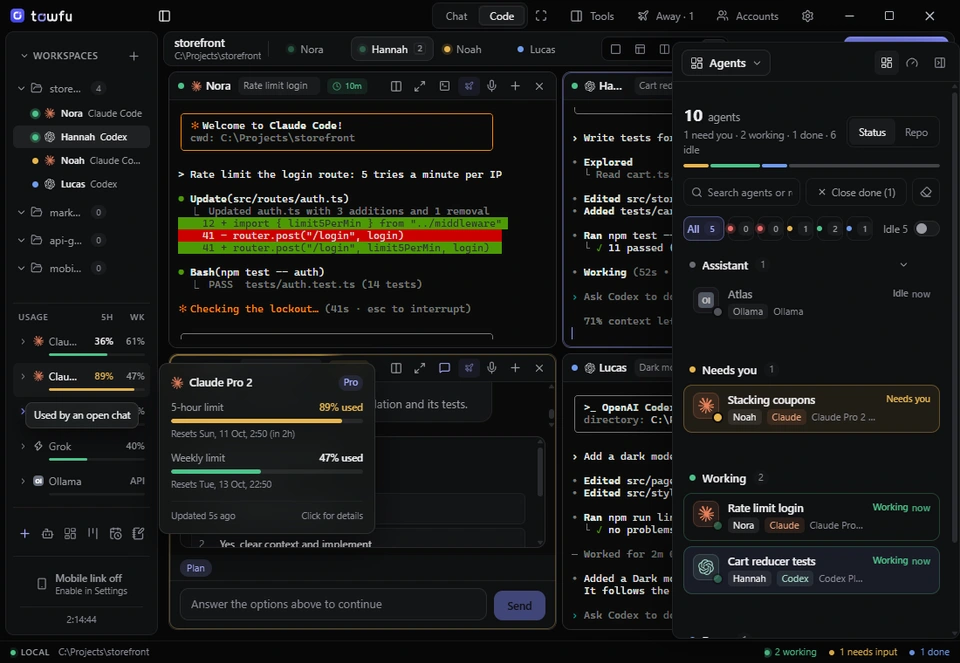Open the settings gear in title bar
This screenshot has height=663, width=960.
[x=808, y=16]
